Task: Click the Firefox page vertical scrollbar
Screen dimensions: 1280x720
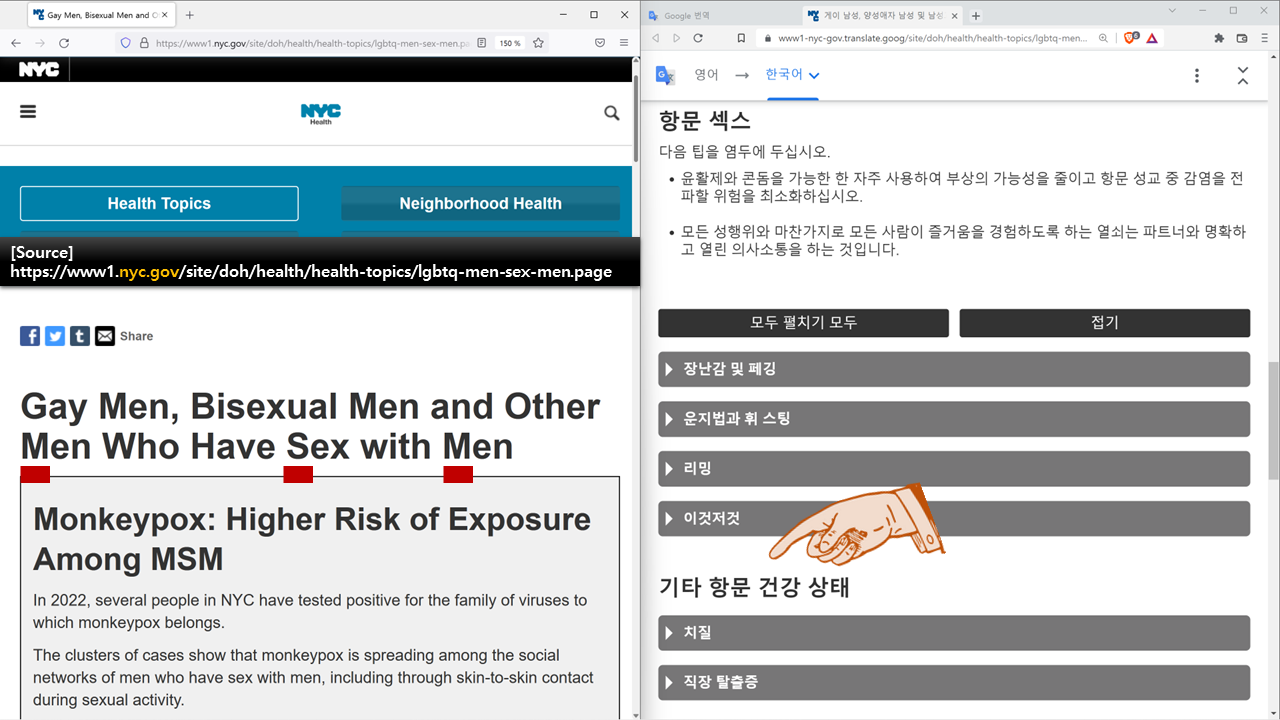Action: [635, 120]
